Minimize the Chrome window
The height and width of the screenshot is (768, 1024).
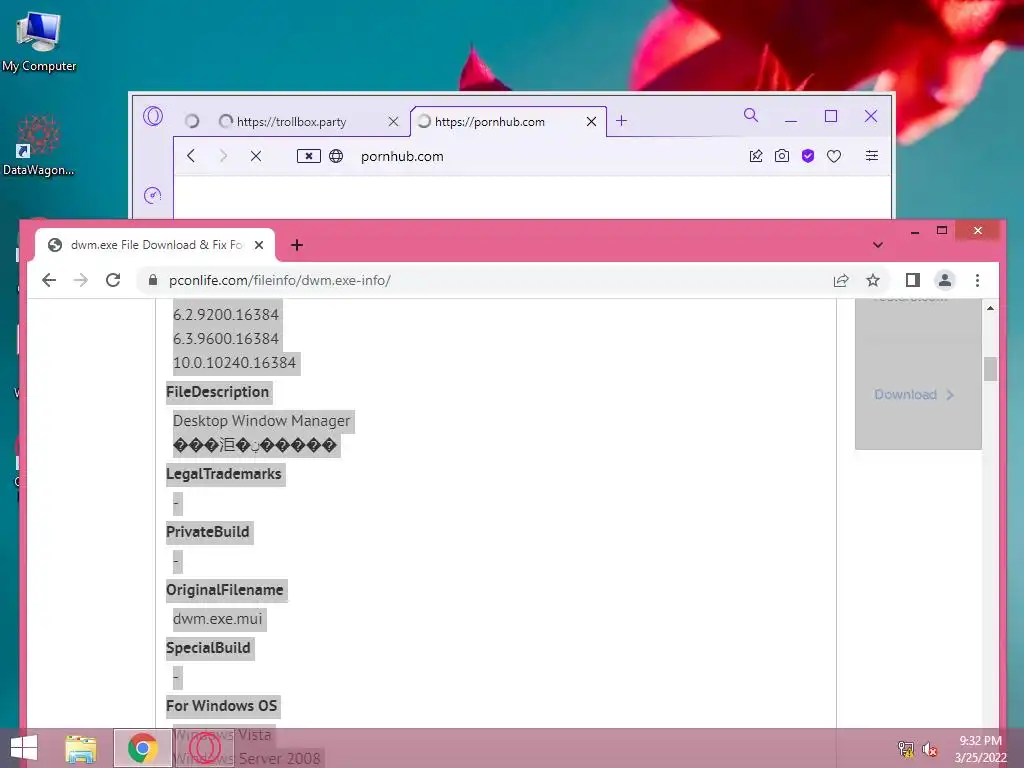[x=915, y=231]
